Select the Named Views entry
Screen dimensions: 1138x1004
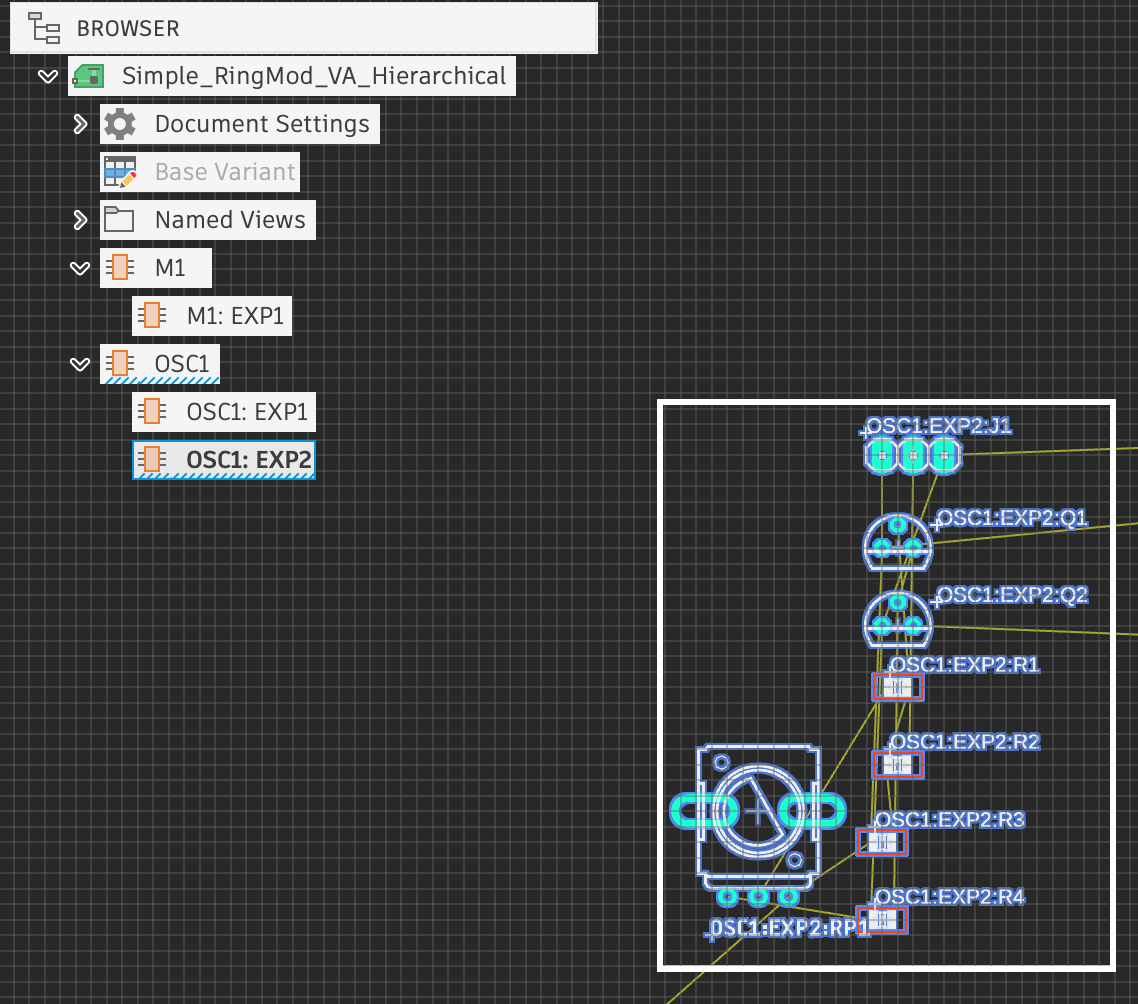tap(230, 220)
